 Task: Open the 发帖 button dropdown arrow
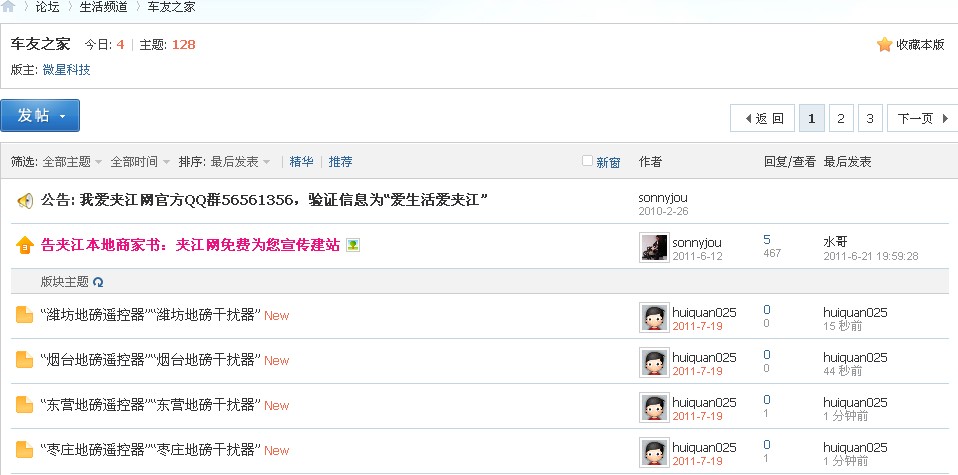(62, 116)
